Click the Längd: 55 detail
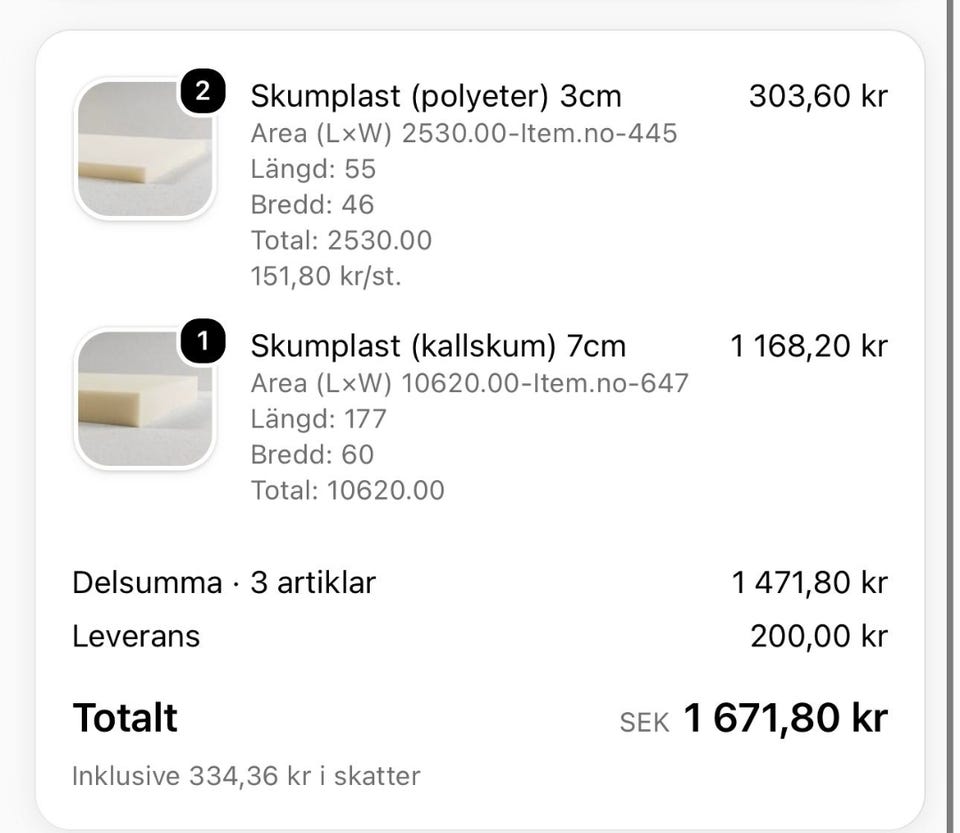 pyautogui.click(x=313, y=170)
